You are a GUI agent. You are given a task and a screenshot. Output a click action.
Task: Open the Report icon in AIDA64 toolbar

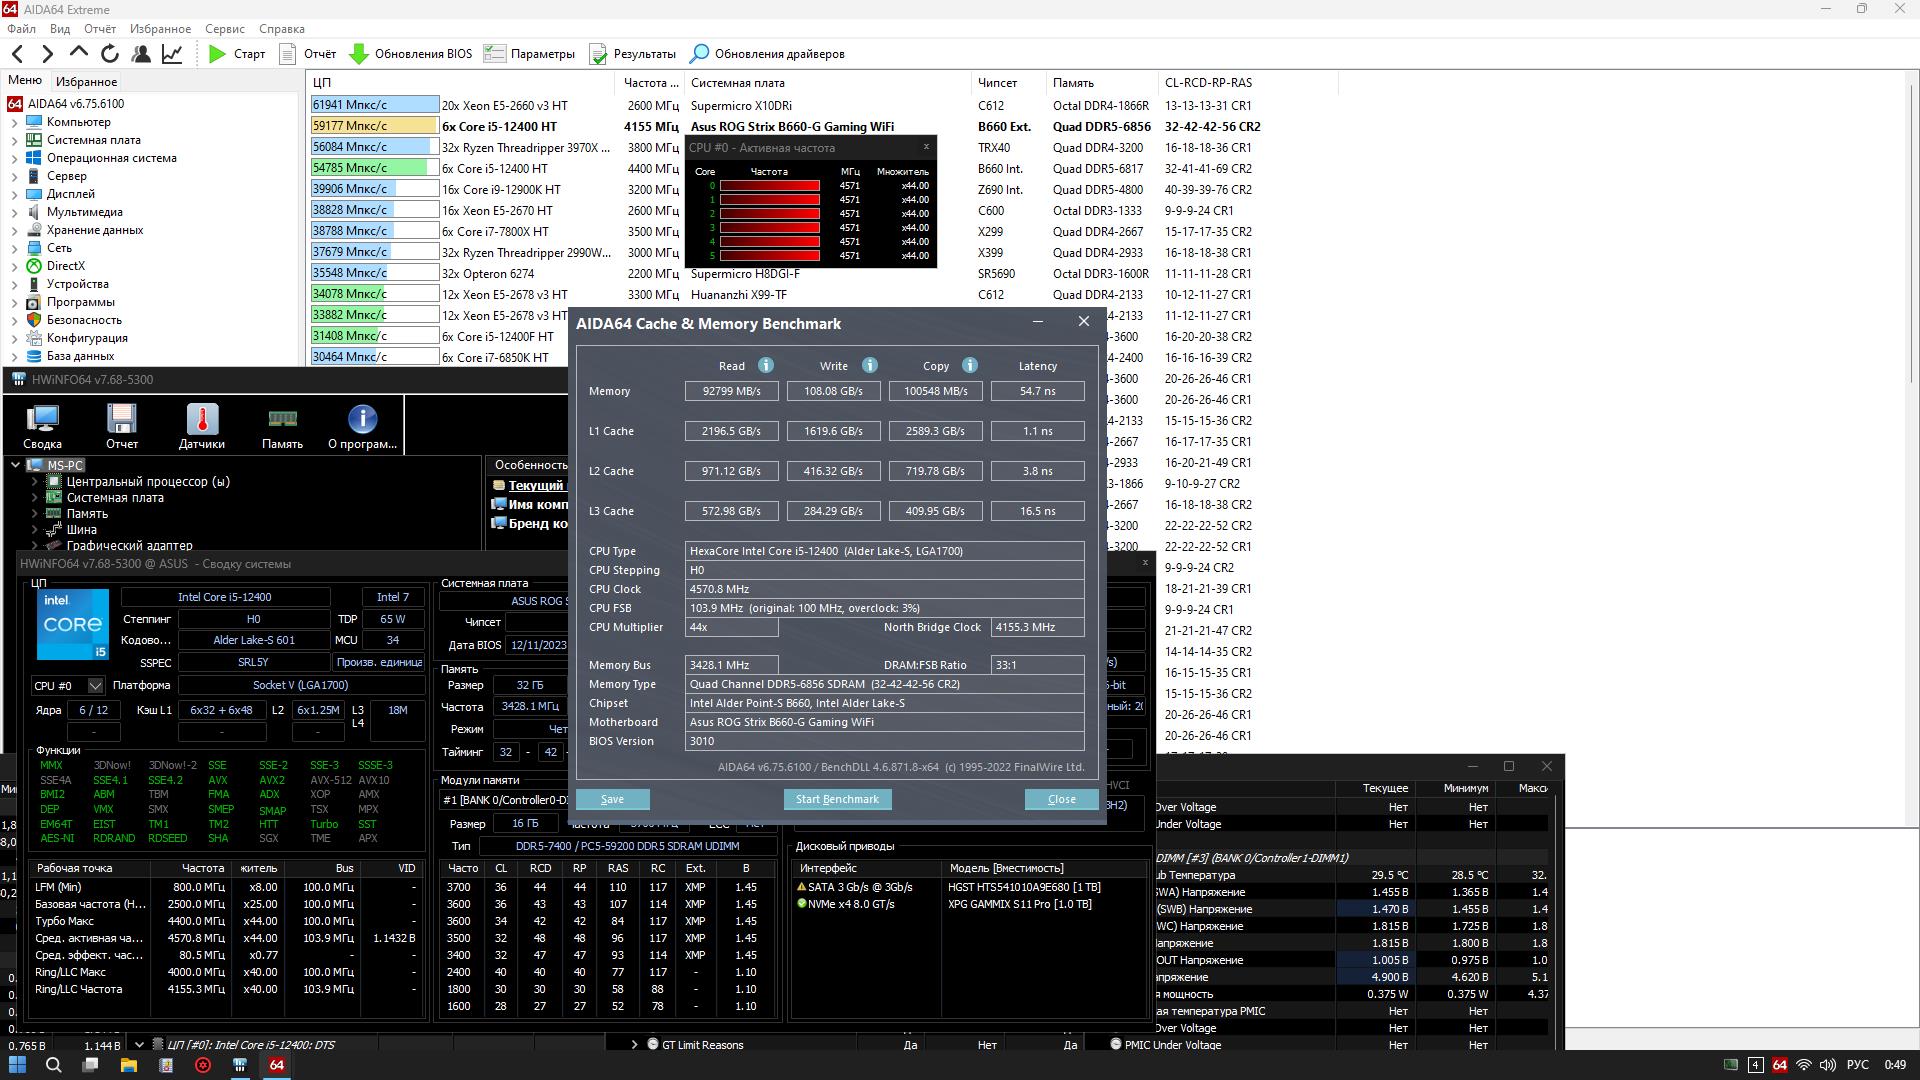pyautogui.click(x=288, y=54)
